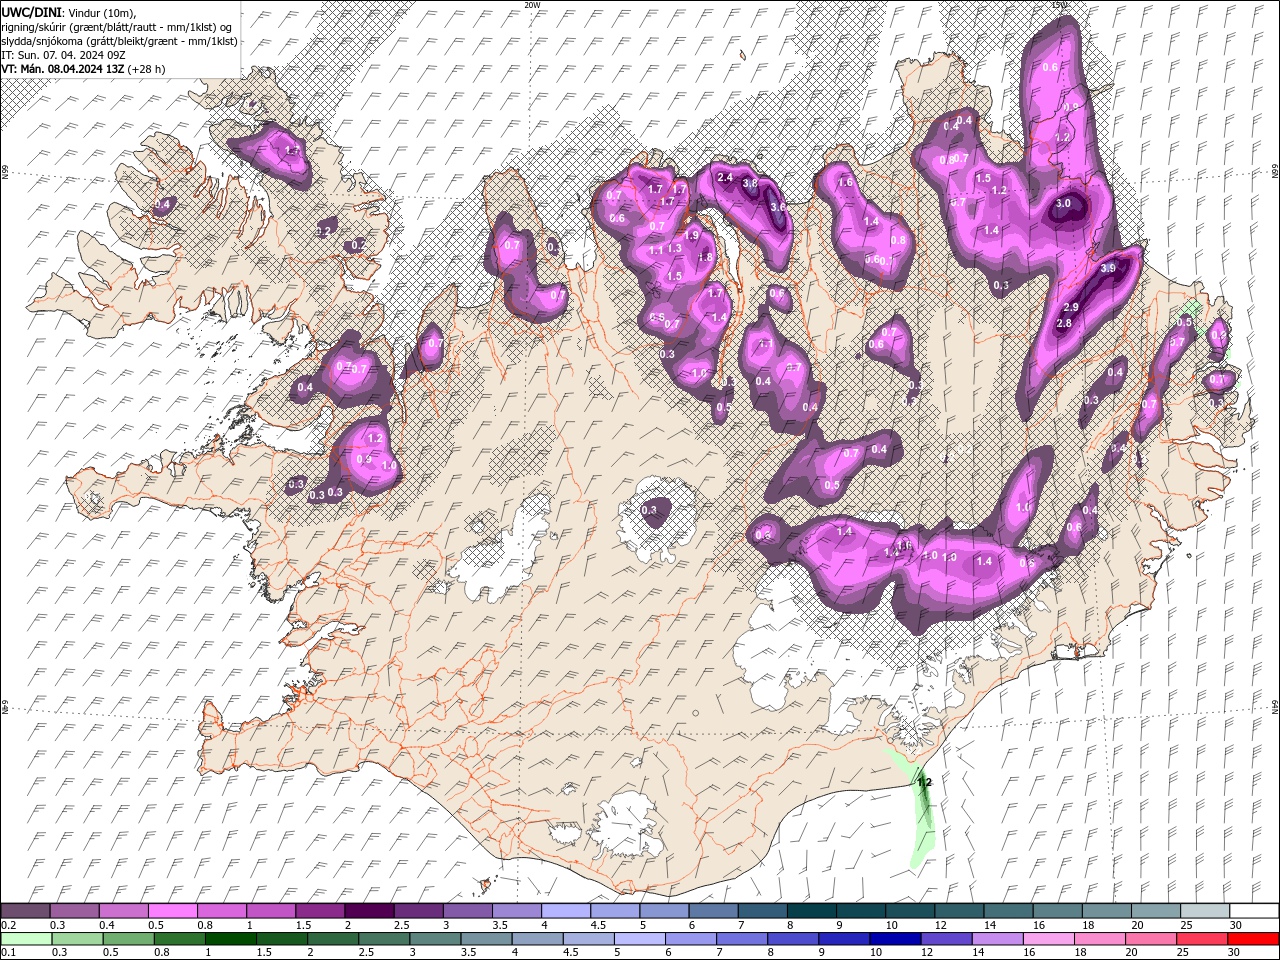Click the dark teal swatch labeled 8 in the top row
The width and height of the screenshot is (1280, 960).
812,911
